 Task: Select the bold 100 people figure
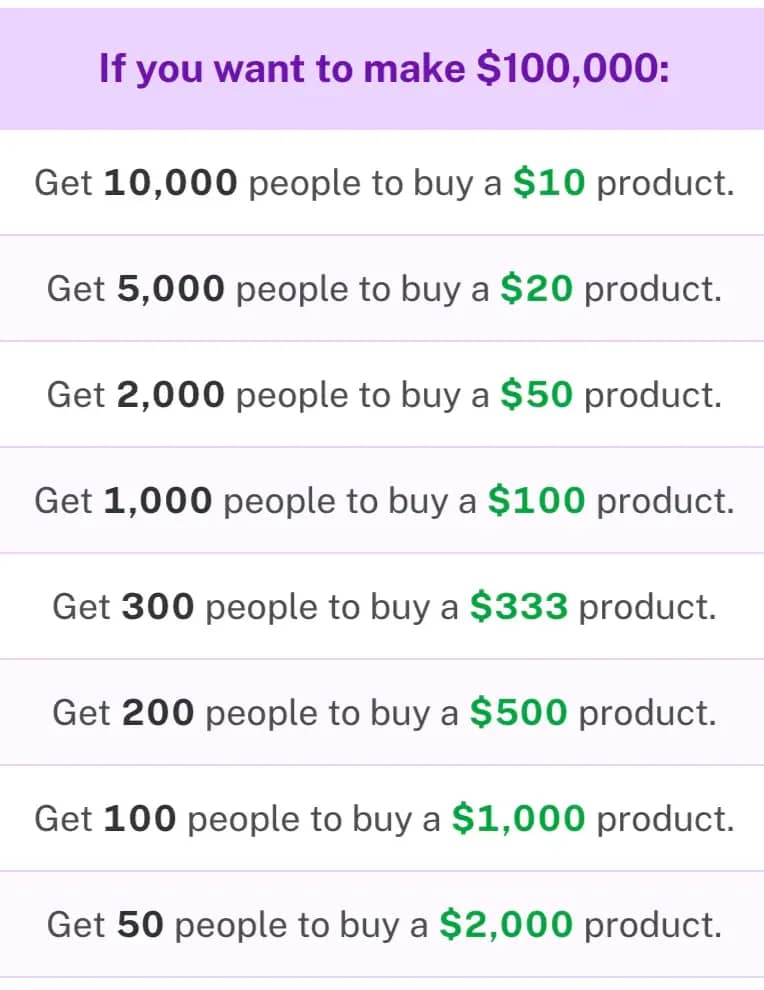[140, 819]
